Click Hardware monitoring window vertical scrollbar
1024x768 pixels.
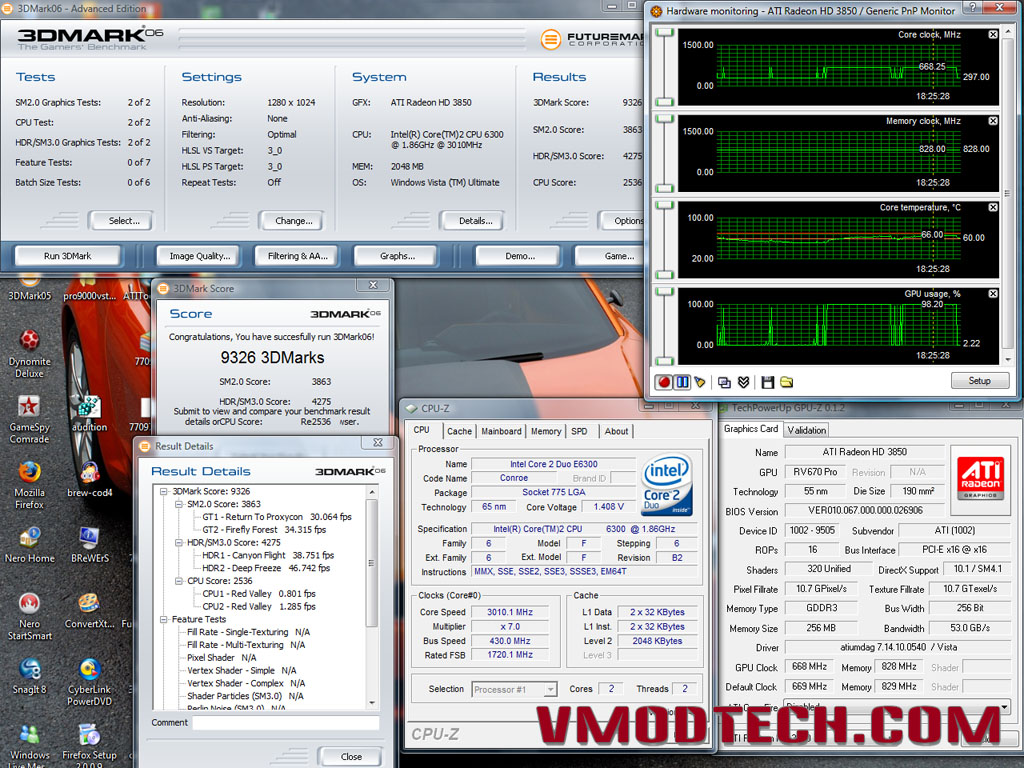[1008, 195]
